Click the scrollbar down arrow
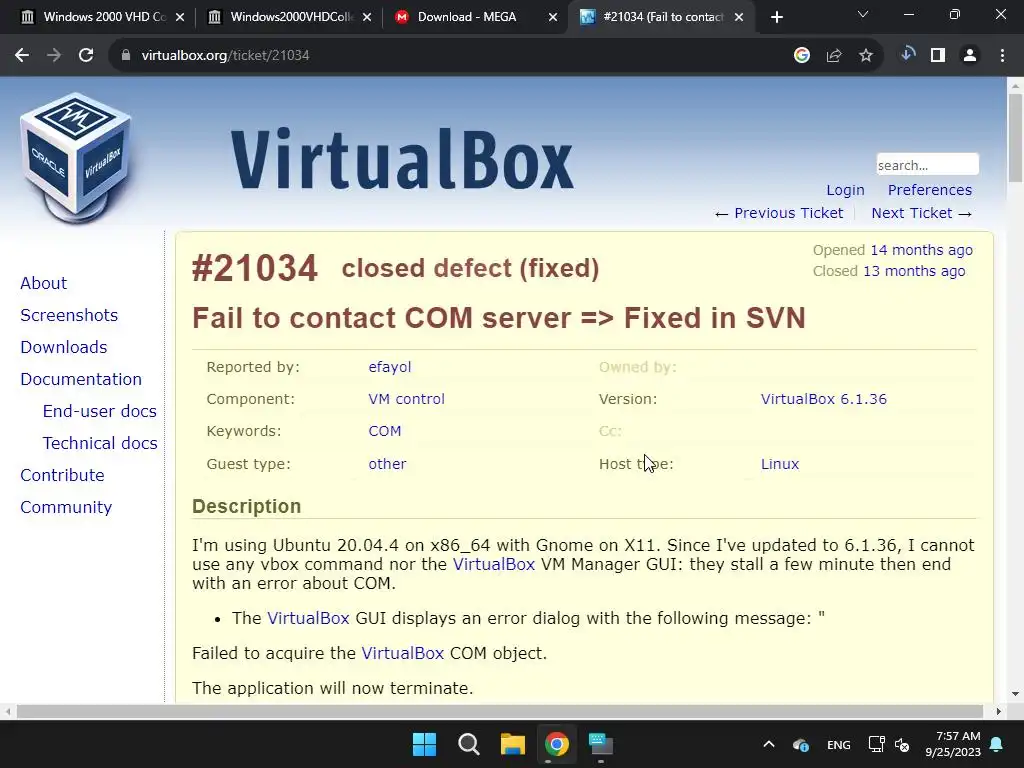1024x768 pixels. 1015,694
